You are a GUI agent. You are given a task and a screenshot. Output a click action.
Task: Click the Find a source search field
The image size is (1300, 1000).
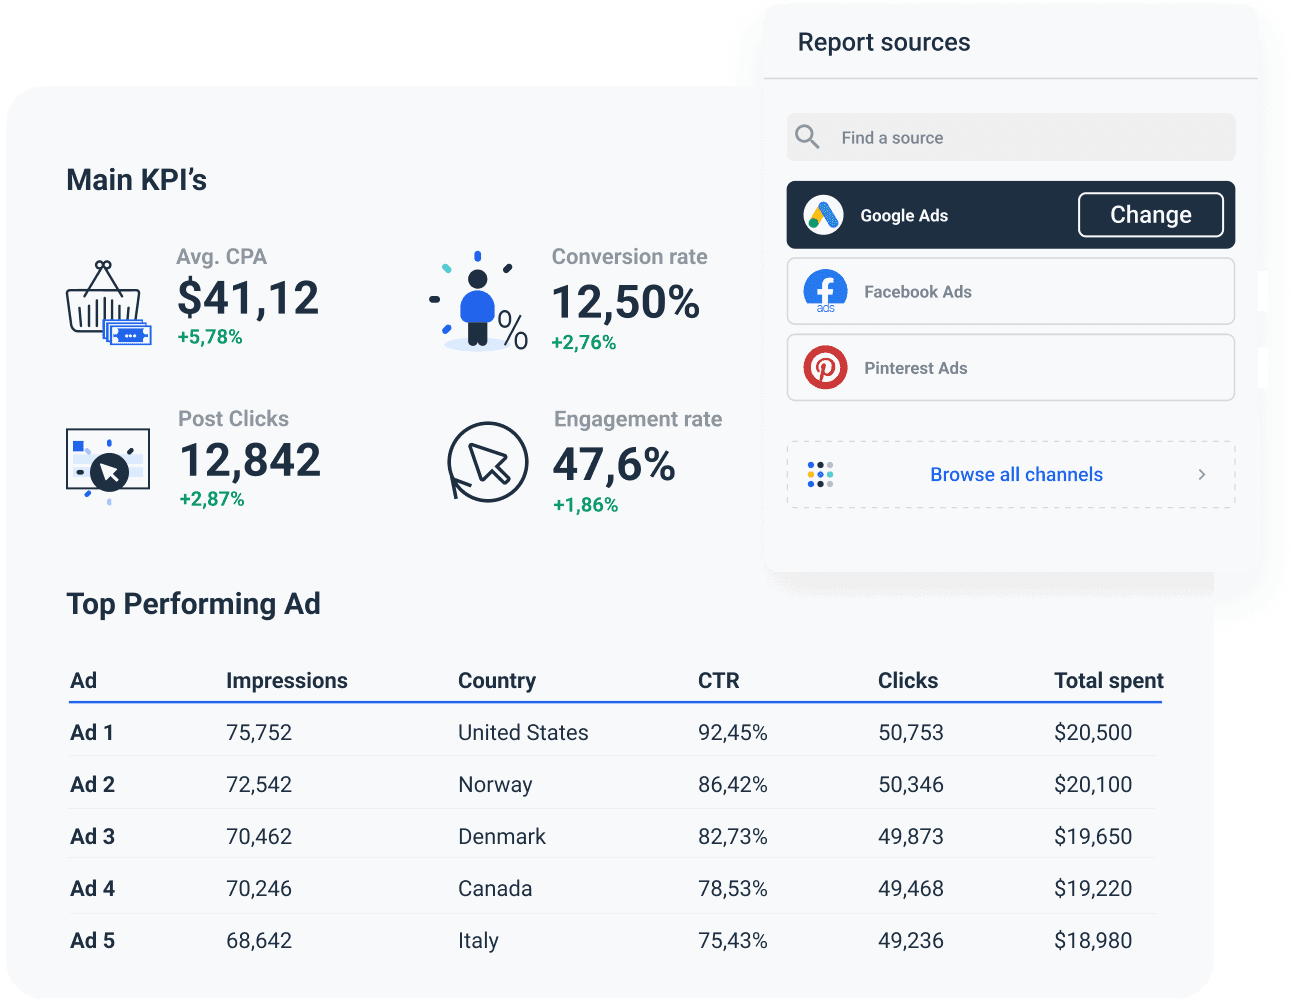click(1010, 137)
